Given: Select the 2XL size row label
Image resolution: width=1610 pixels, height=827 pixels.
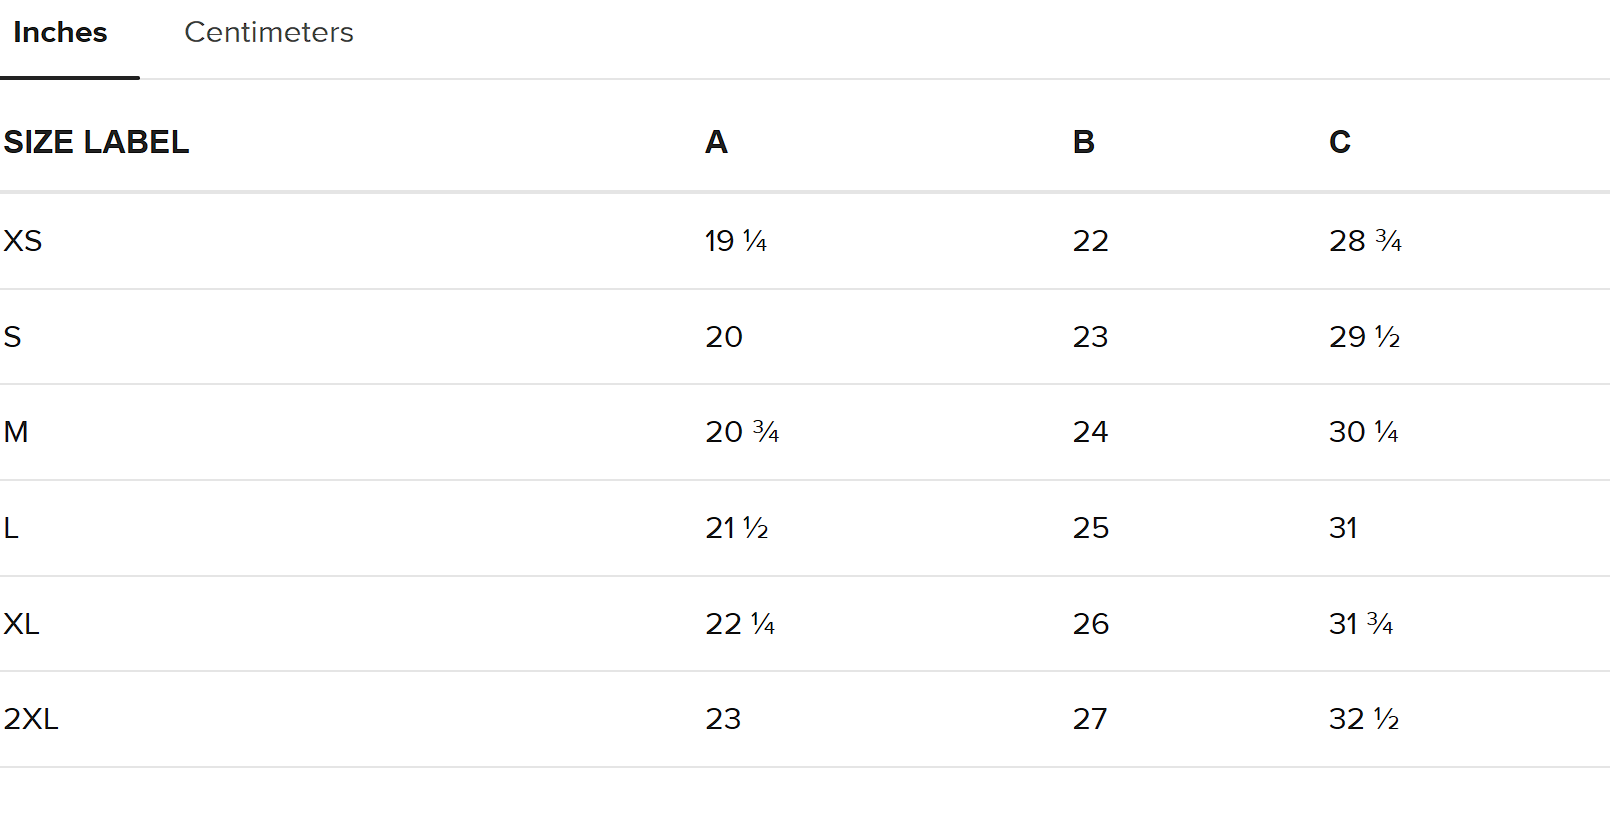Looking at the screenshot, I should (x=31, y=719).
